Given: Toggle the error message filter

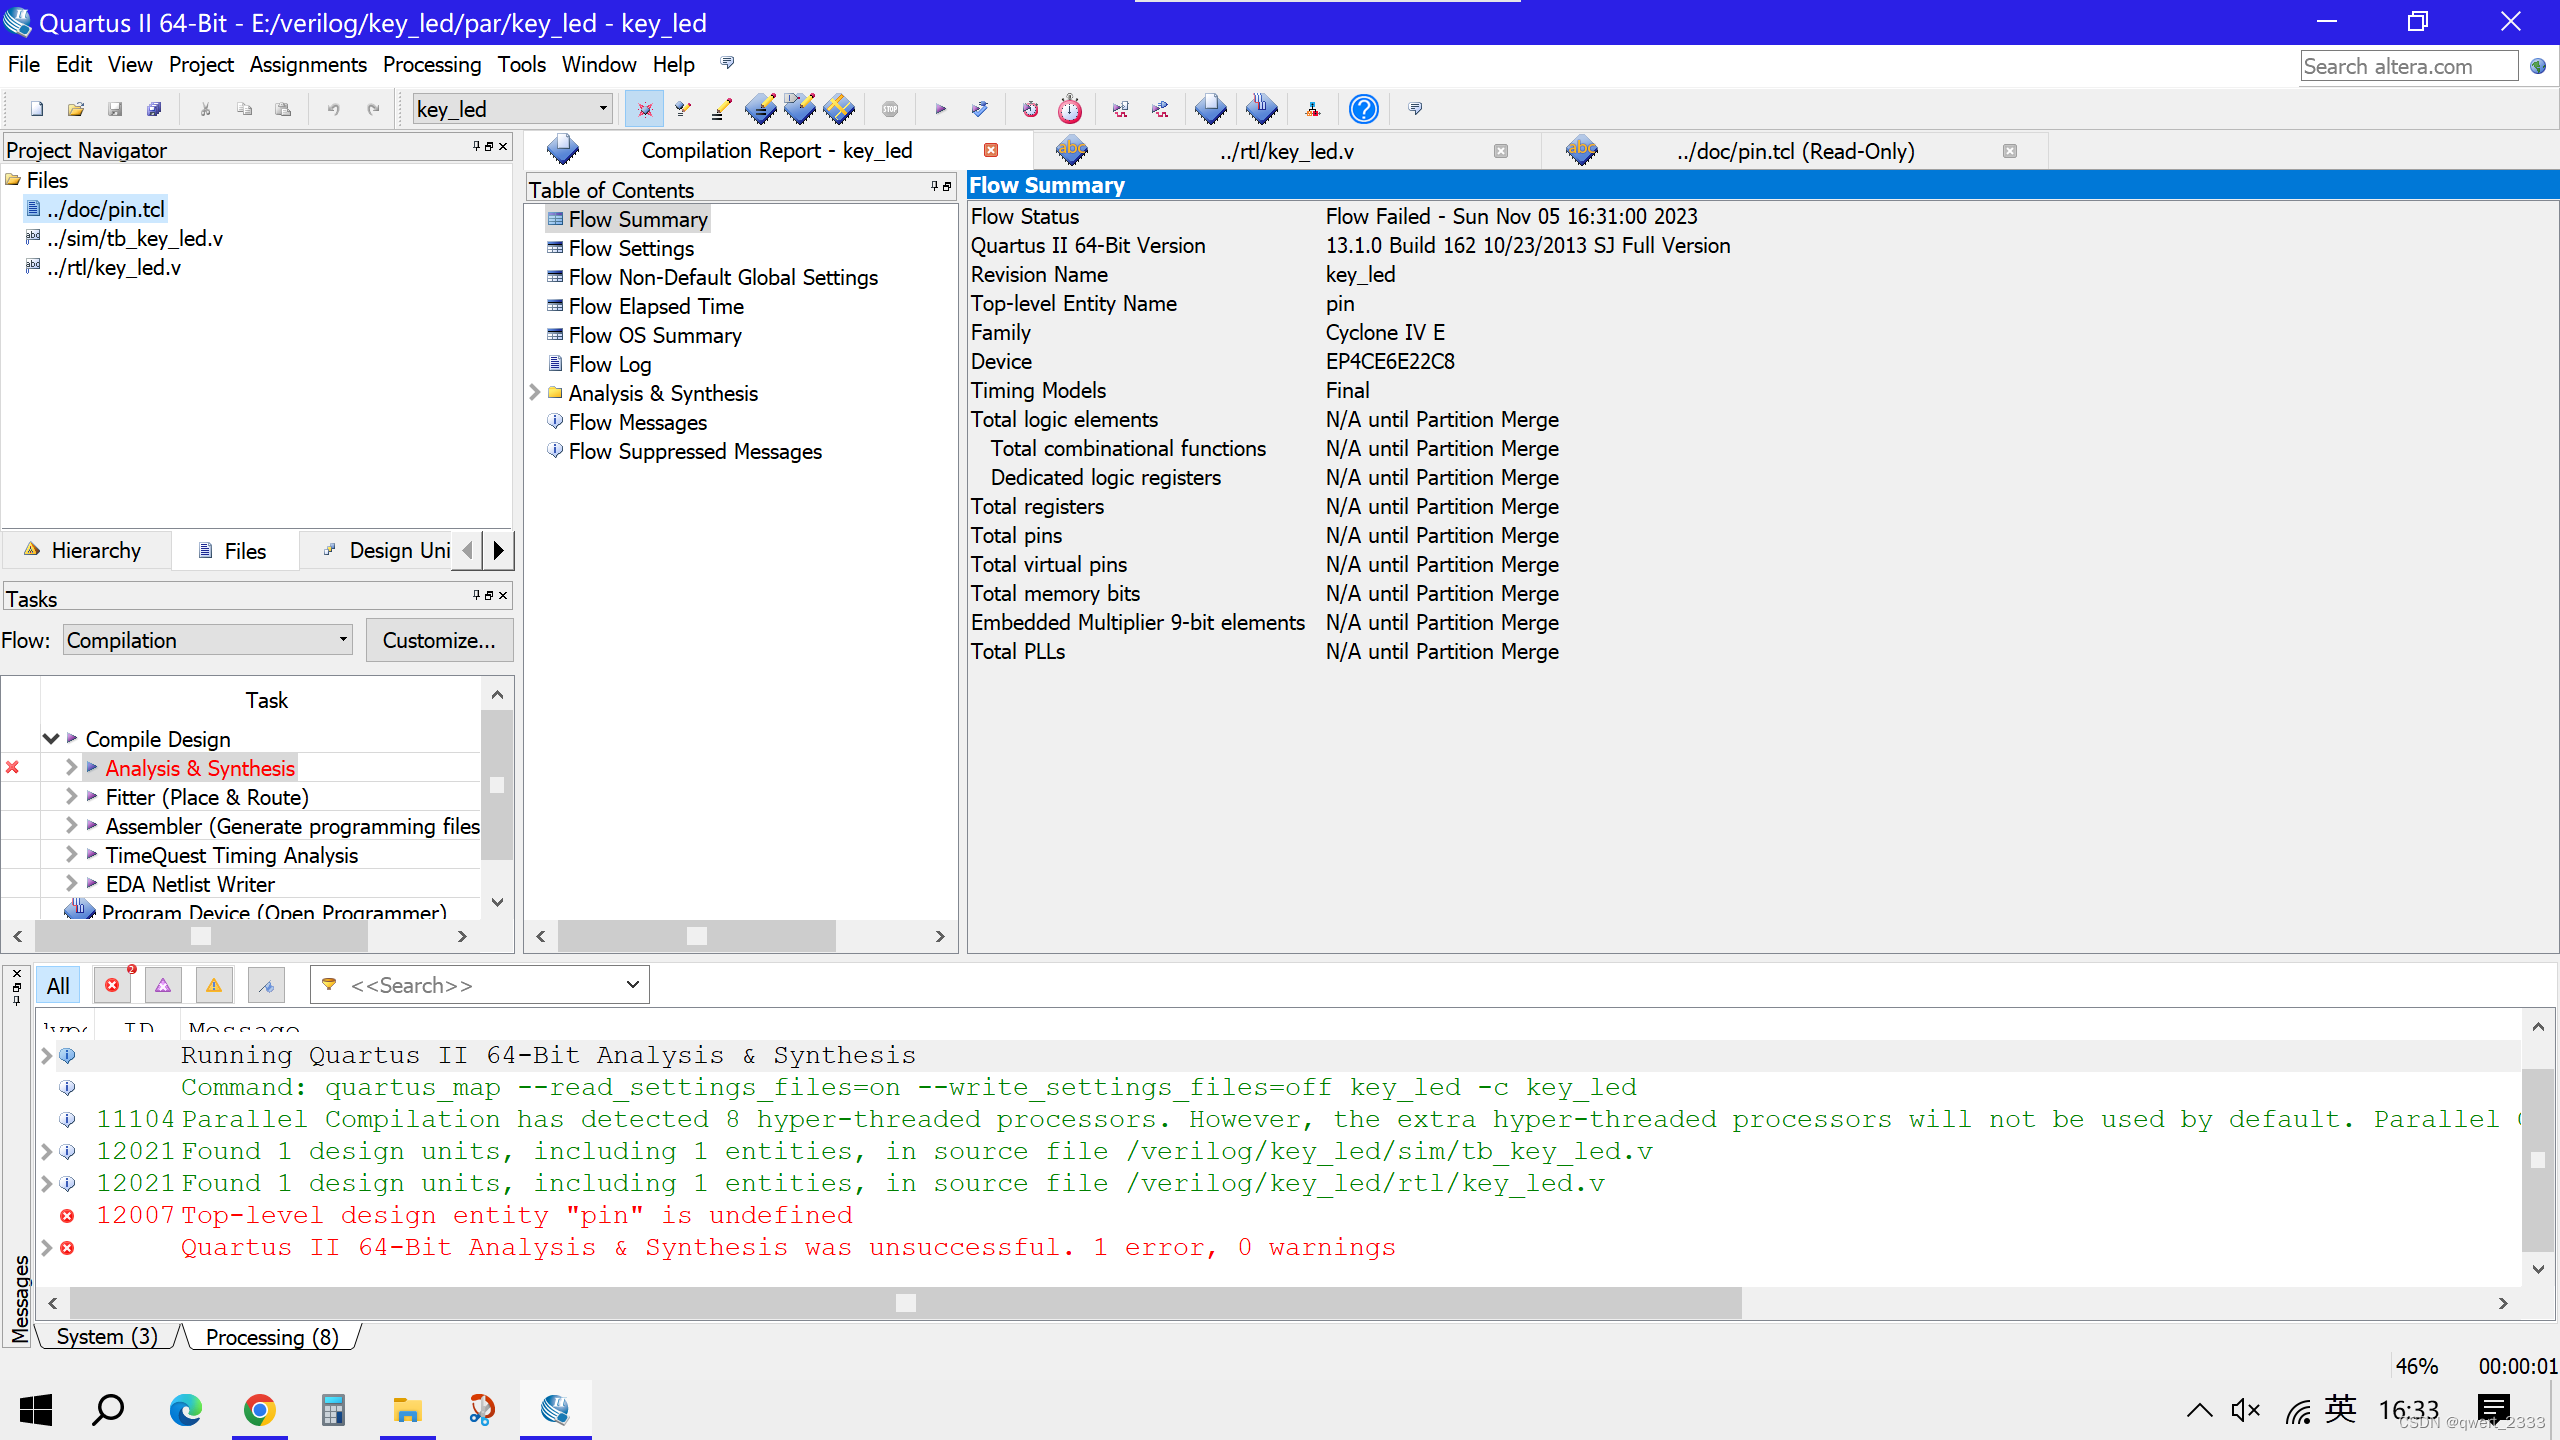Looking at the screenshot, I should coord(112,985).
